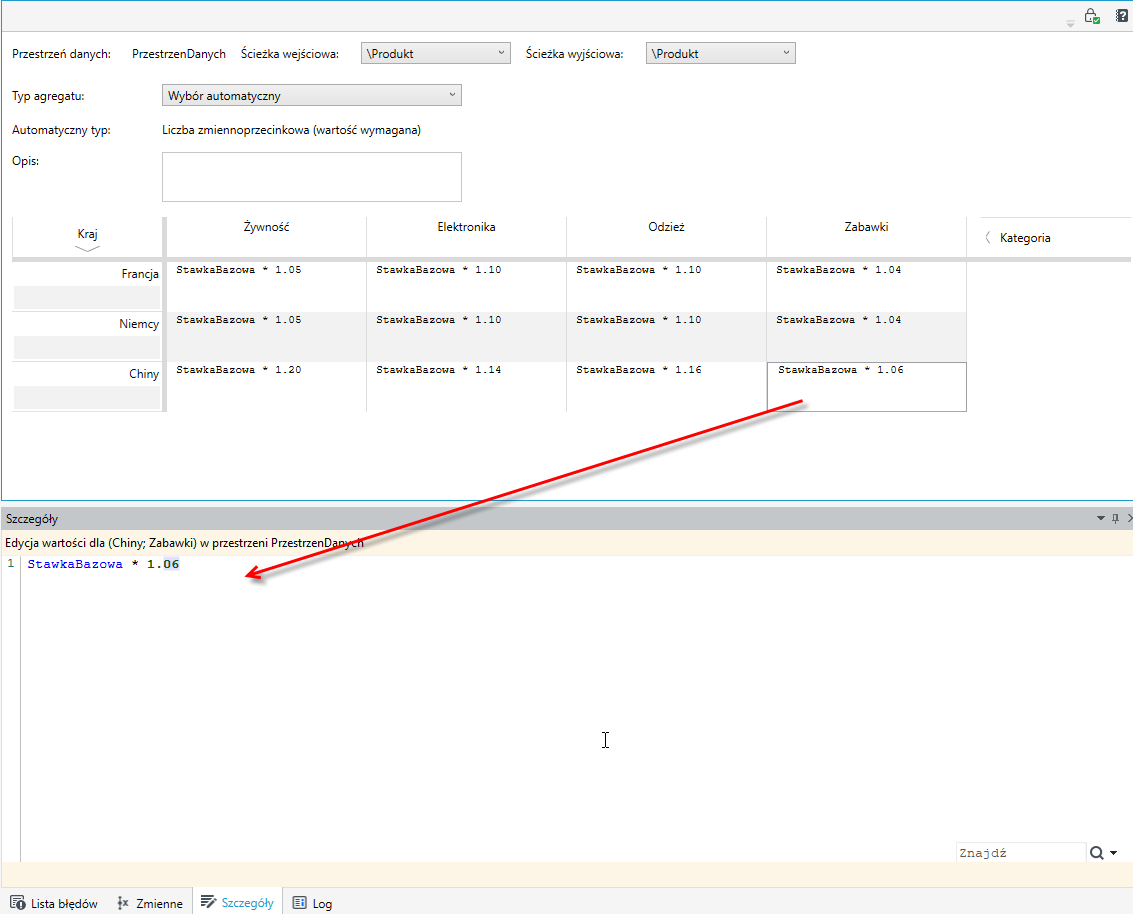Select the Zabawki column header

pyautogui.click(x=866, y=227)
